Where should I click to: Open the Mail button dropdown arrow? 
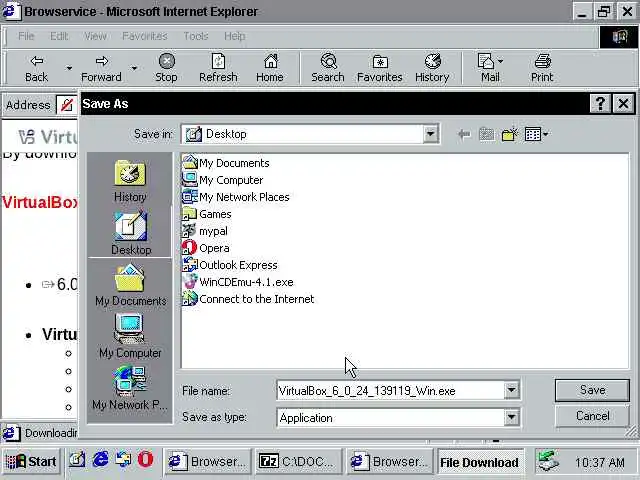tap(500, 61)
